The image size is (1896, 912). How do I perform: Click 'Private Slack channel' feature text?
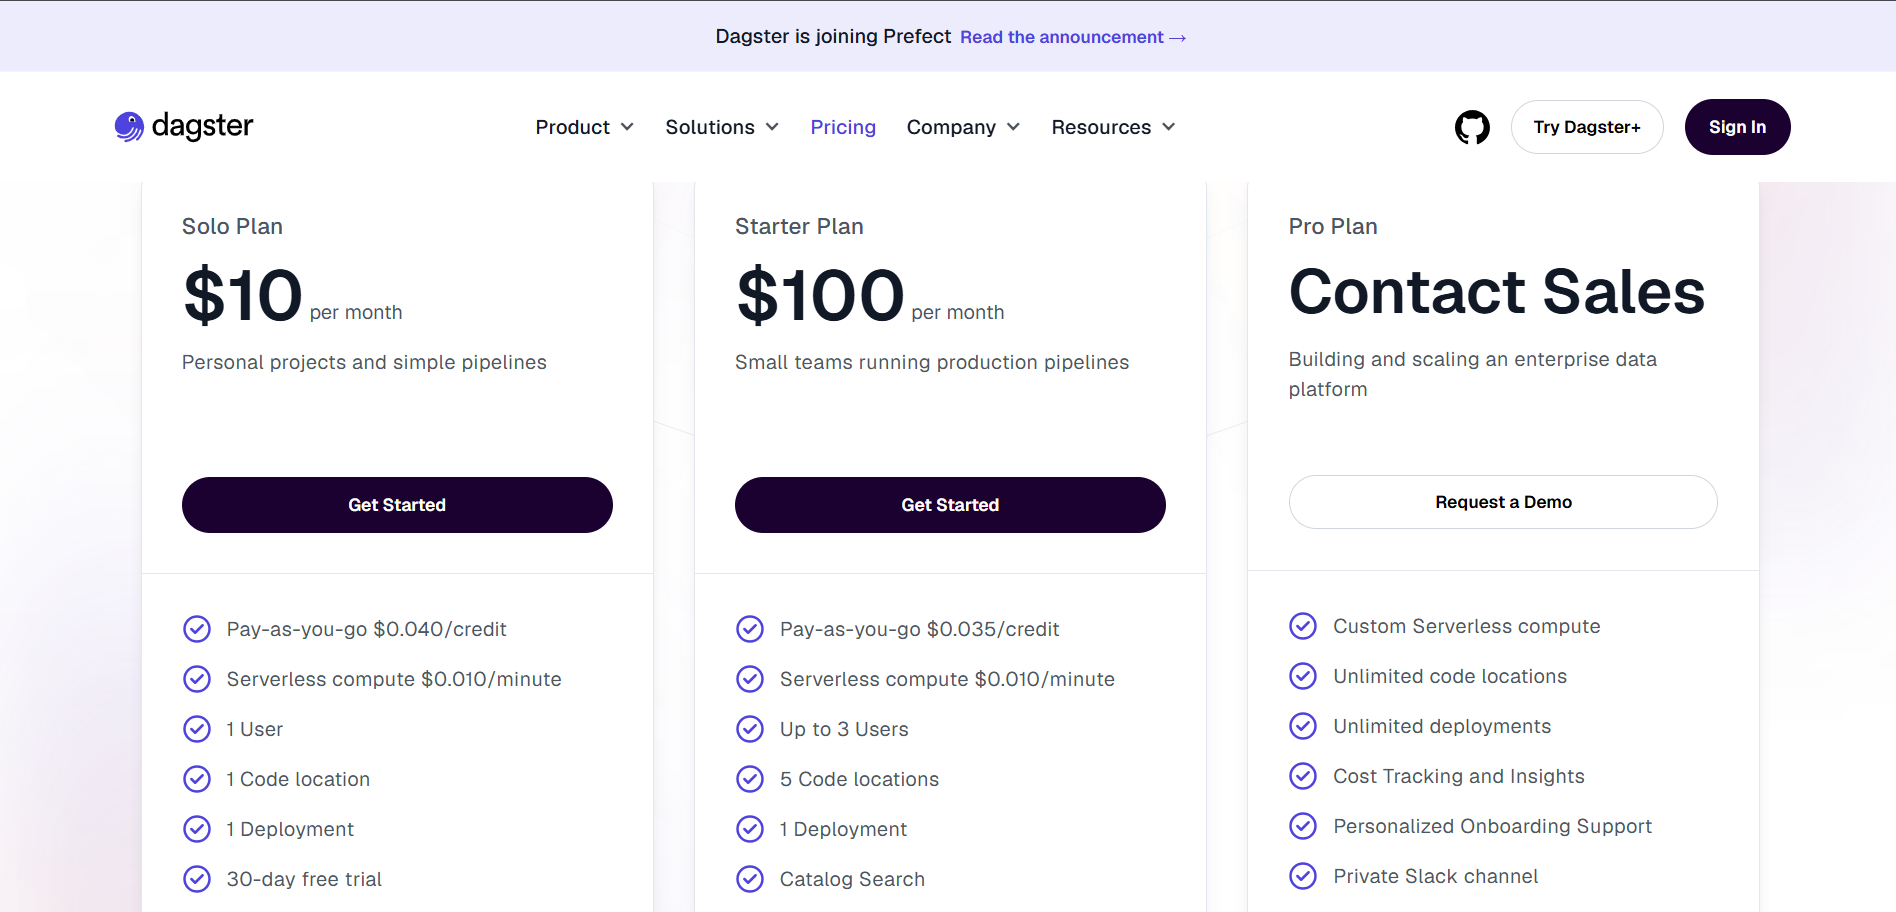1435,876
